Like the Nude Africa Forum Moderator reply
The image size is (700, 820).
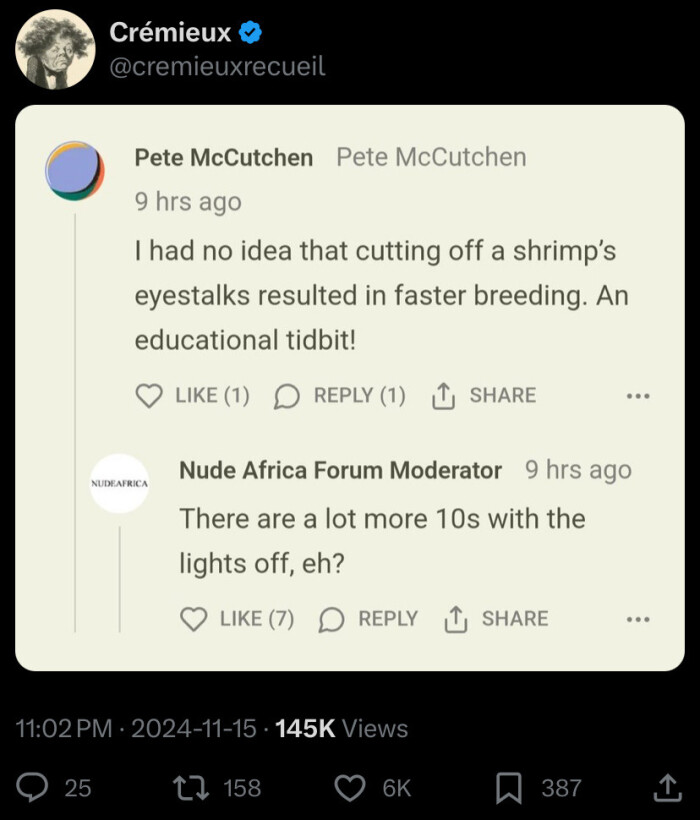pos(193,620)
